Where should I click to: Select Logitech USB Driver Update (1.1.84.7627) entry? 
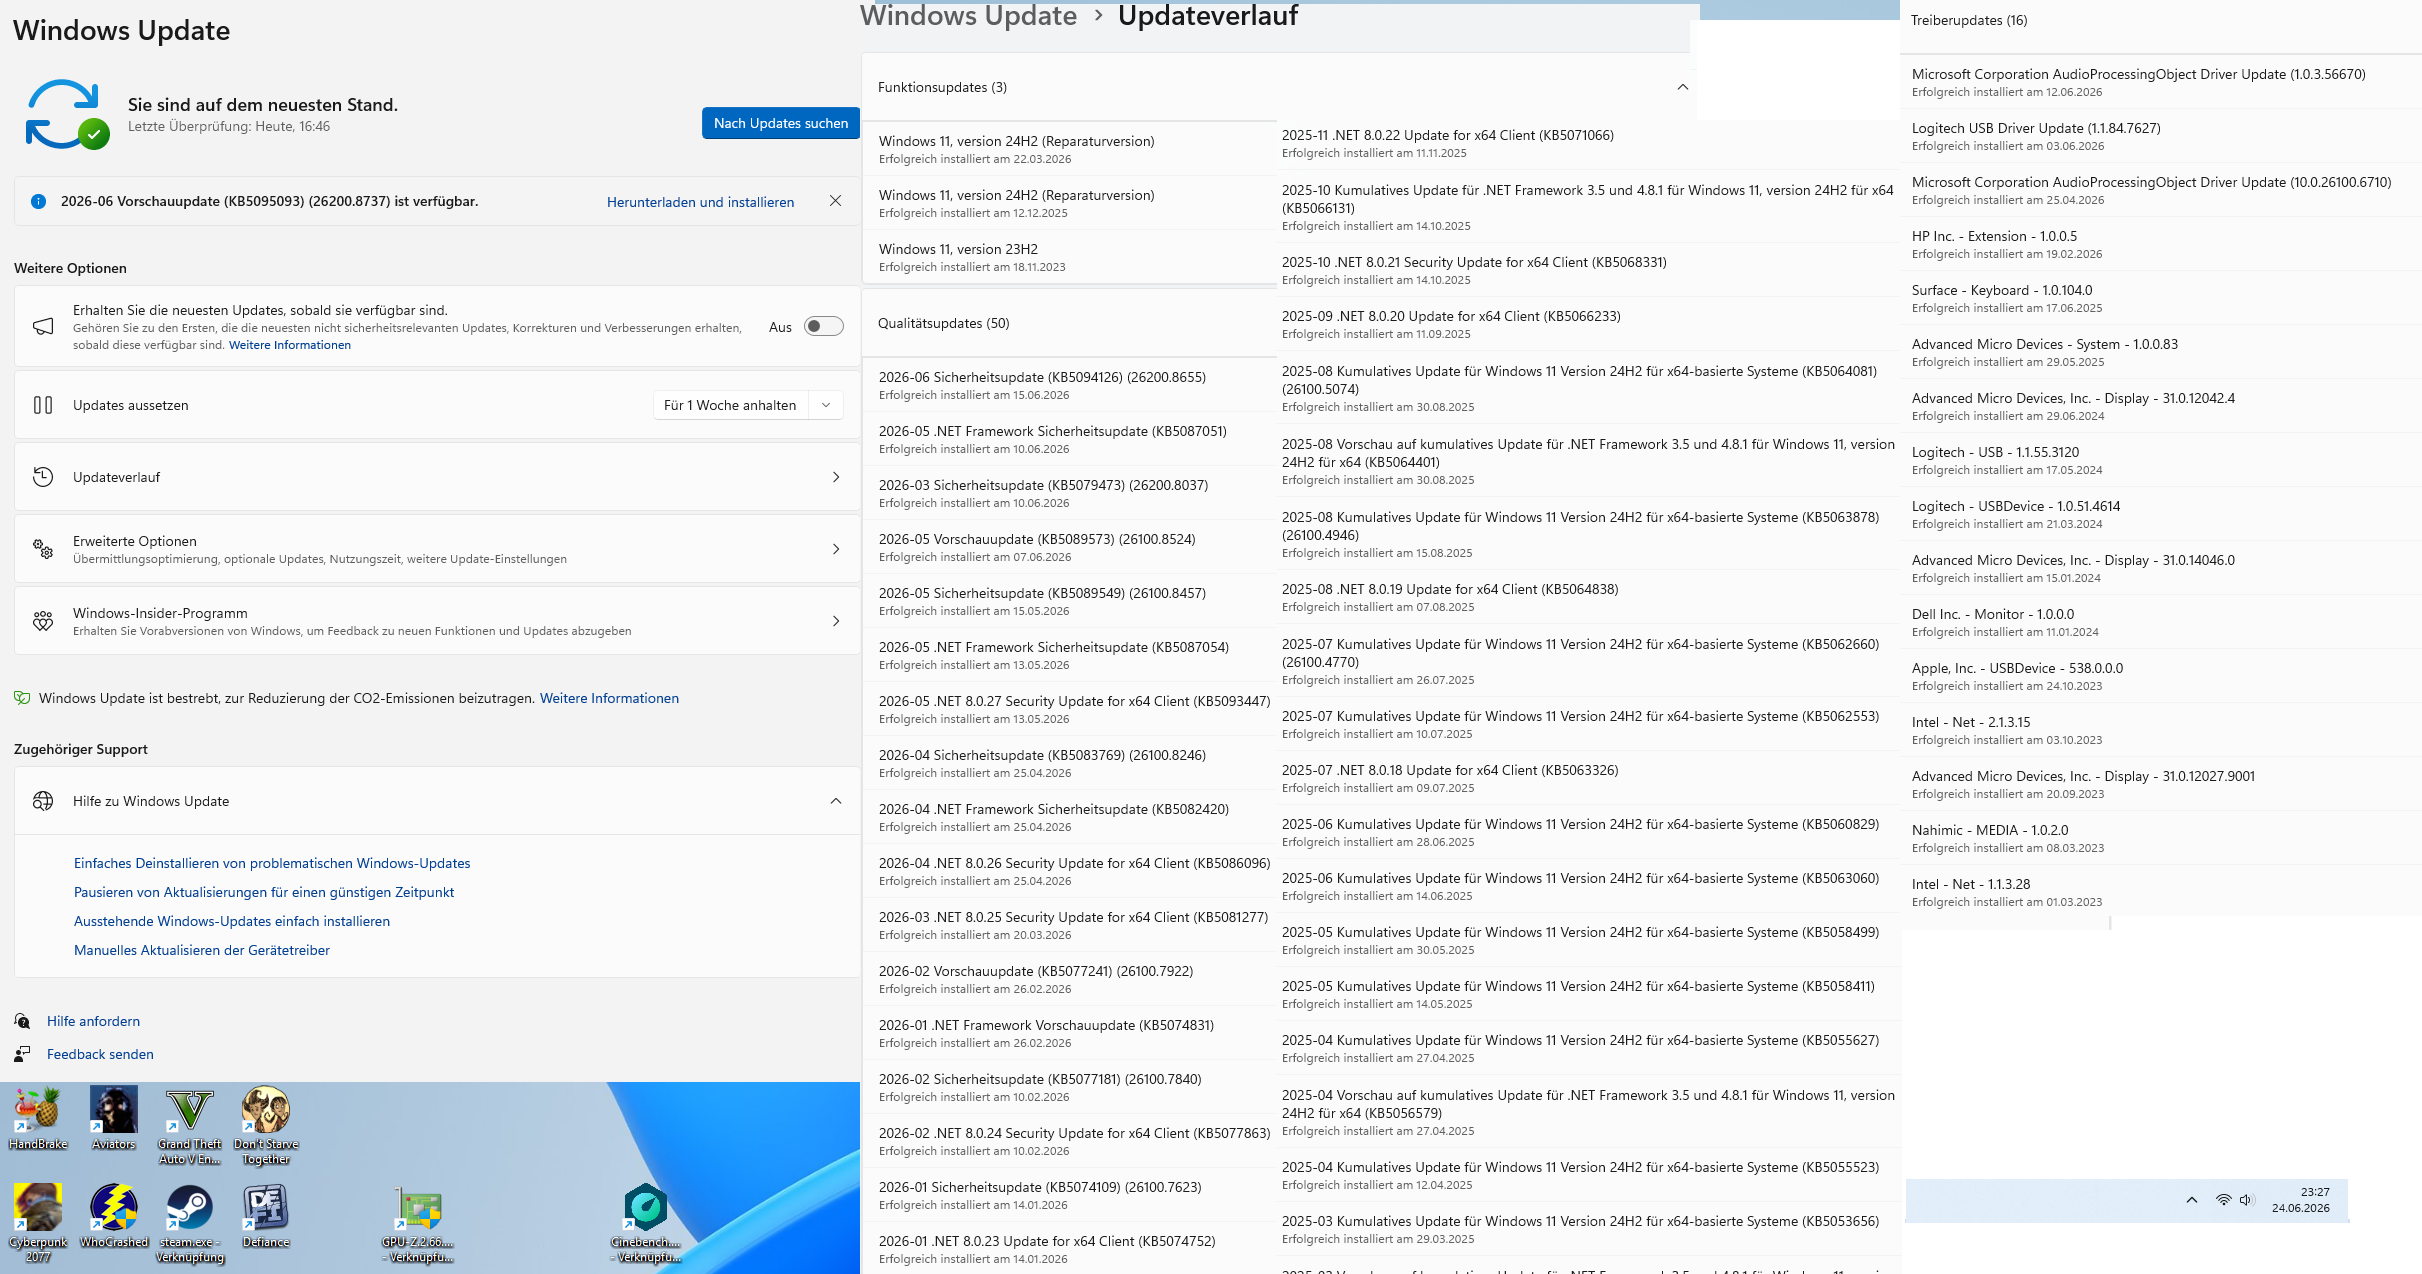click(2160, 136)
